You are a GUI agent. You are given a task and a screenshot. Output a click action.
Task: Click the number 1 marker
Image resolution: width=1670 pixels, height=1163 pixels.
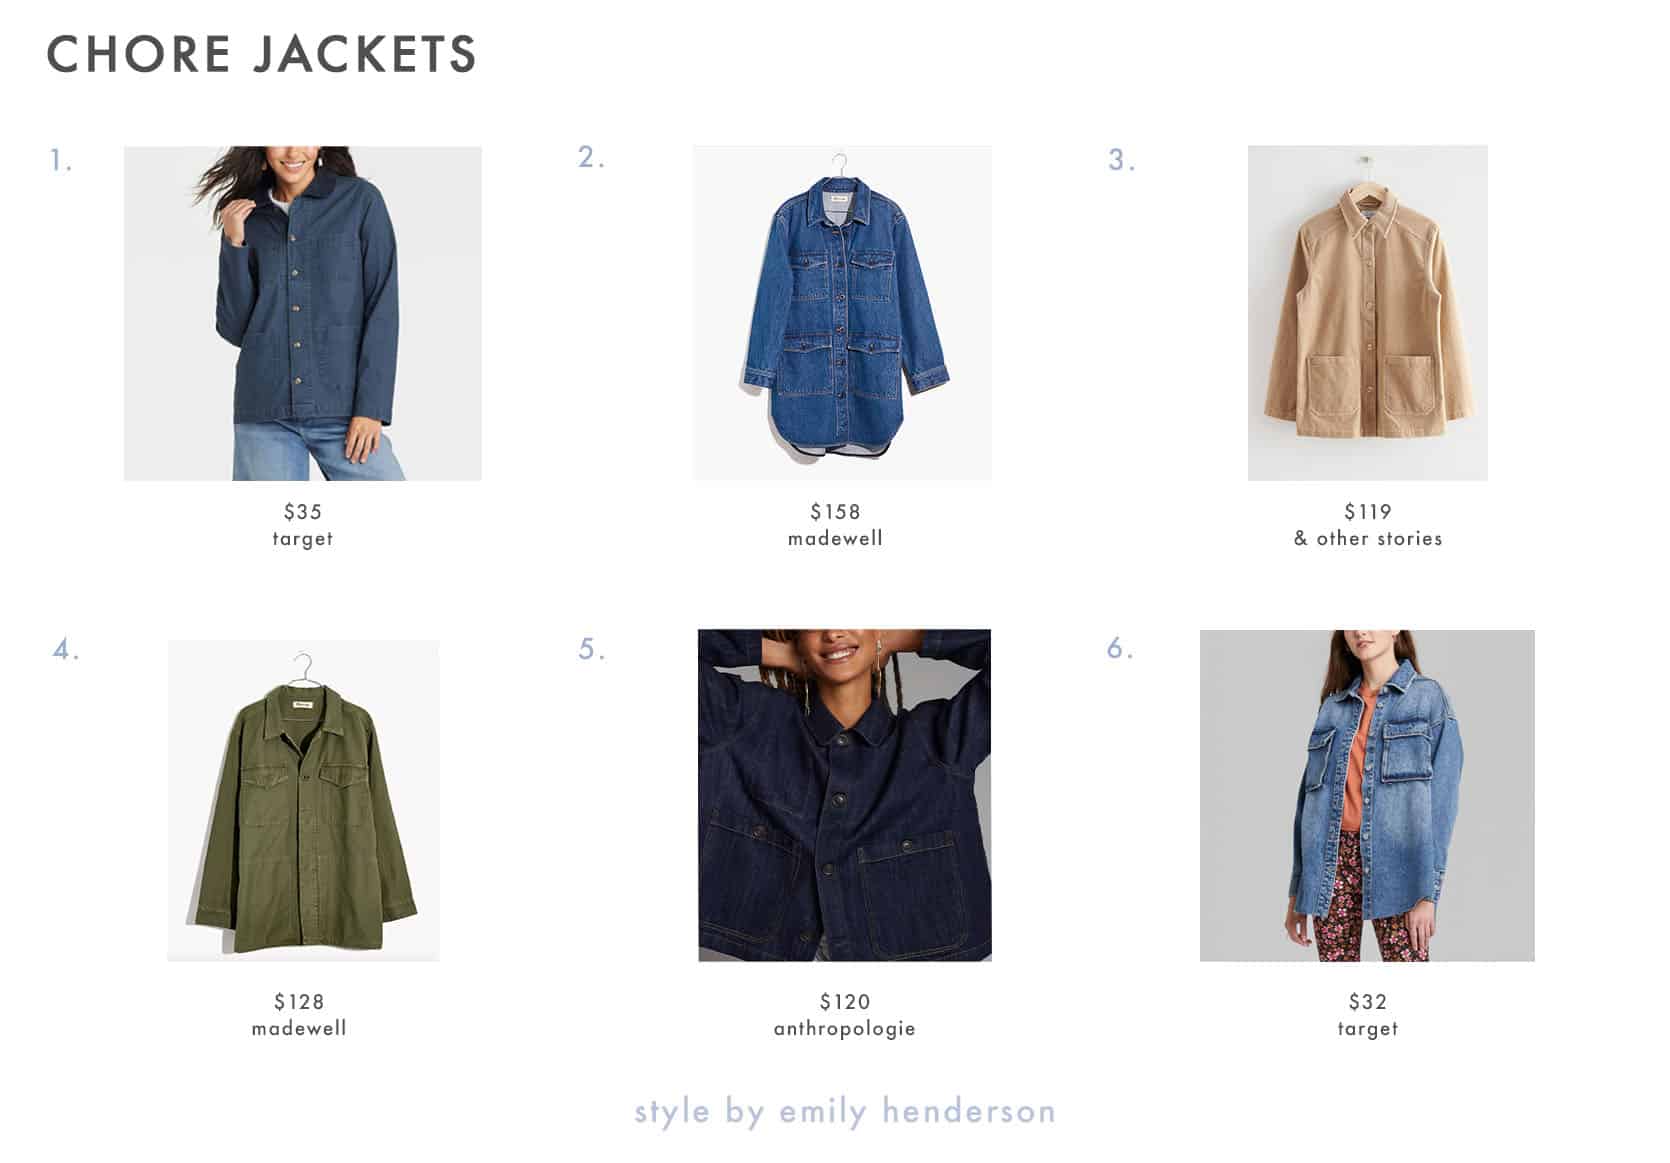61,160
